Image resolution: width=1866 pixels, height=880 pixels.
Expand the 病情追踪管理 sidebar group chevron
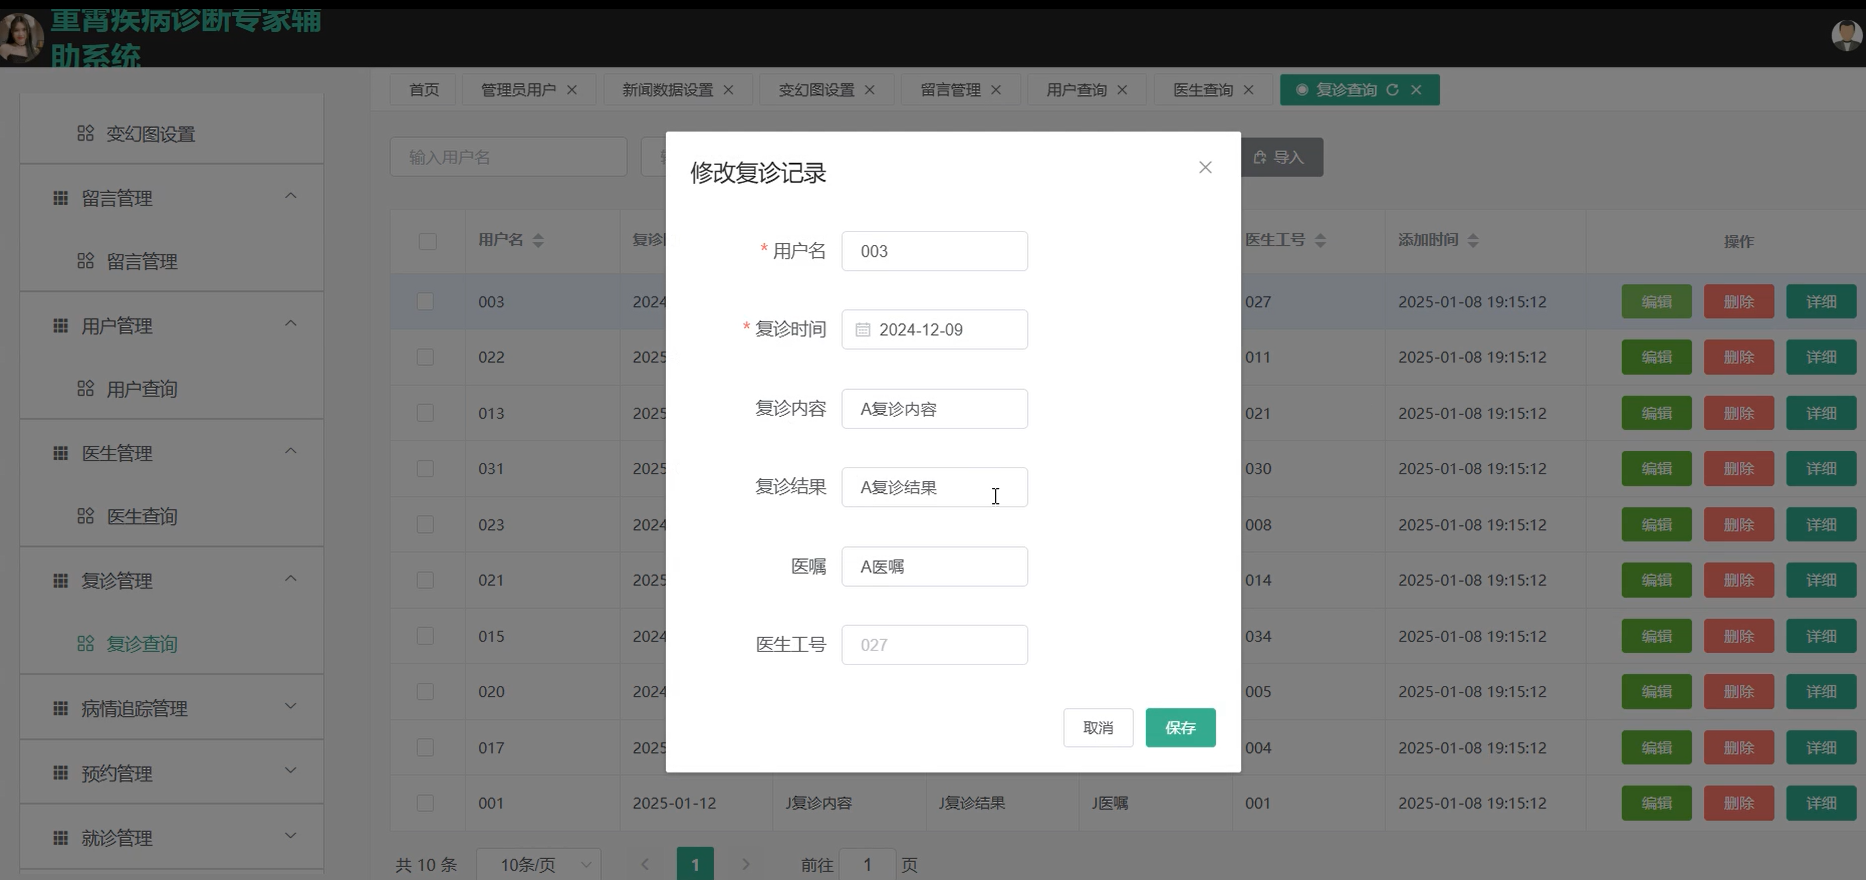point(291,706)
